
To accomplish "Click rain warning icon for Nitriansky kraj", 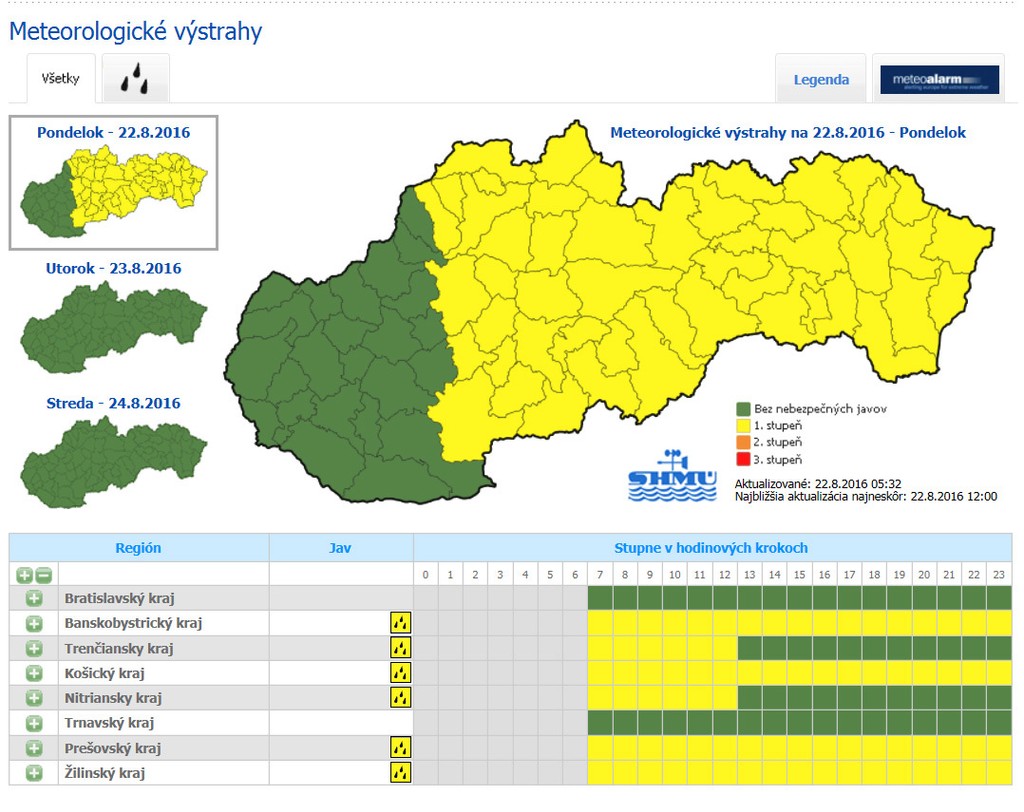I will coord(400,698).
